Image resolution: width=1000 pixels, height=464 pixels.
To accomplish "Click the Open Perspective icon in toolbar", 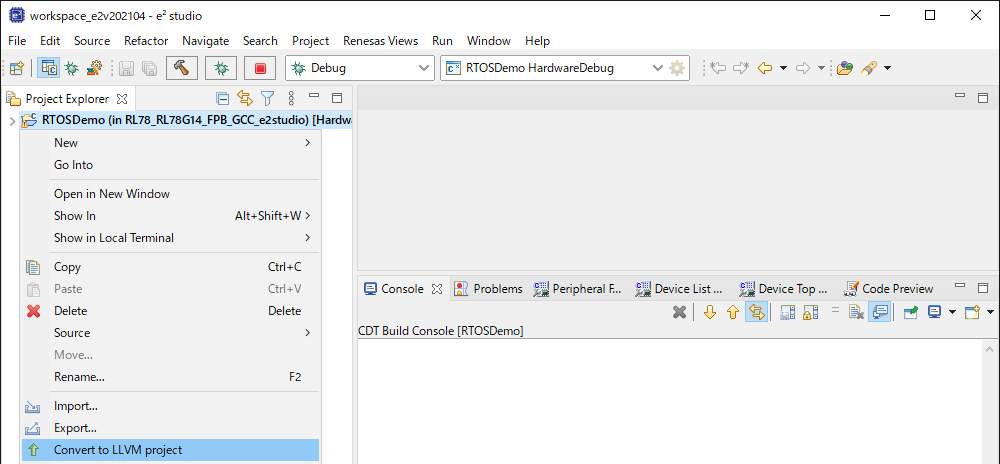I will tap(17, 68).
